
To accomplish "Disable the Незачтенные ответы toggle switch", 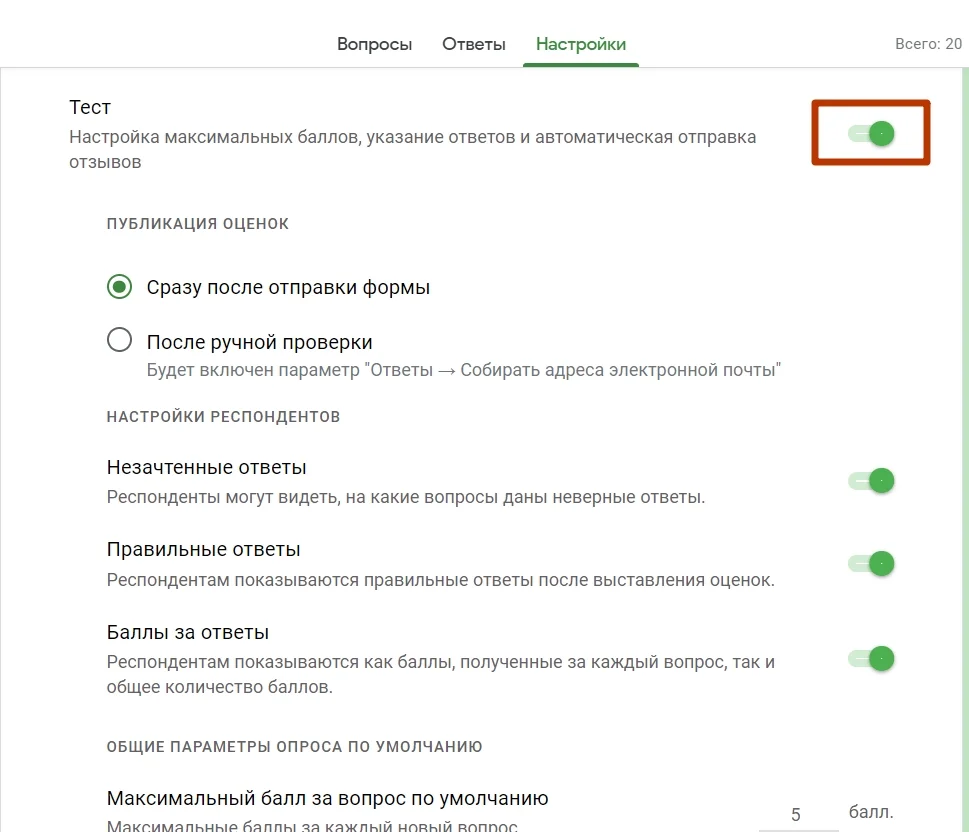I will click(x=871, y=481).
